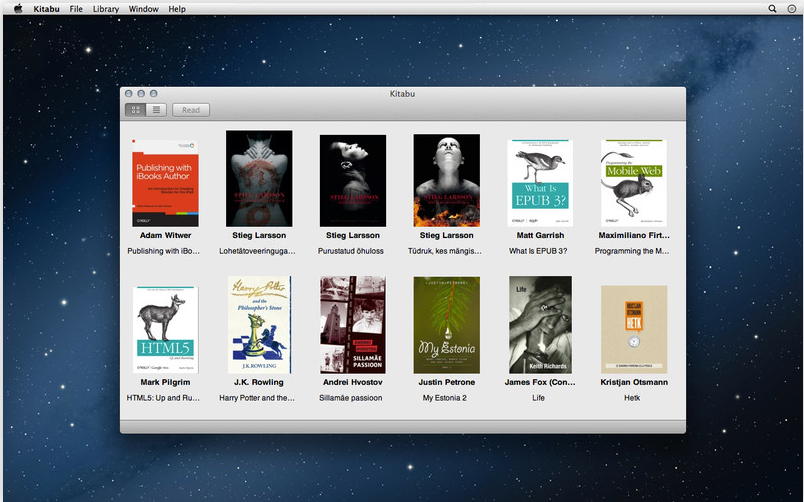Zoom the Kitabu window with green button
Image resolution: width=804 pixels, height=502 pixels.
point(153,93)
